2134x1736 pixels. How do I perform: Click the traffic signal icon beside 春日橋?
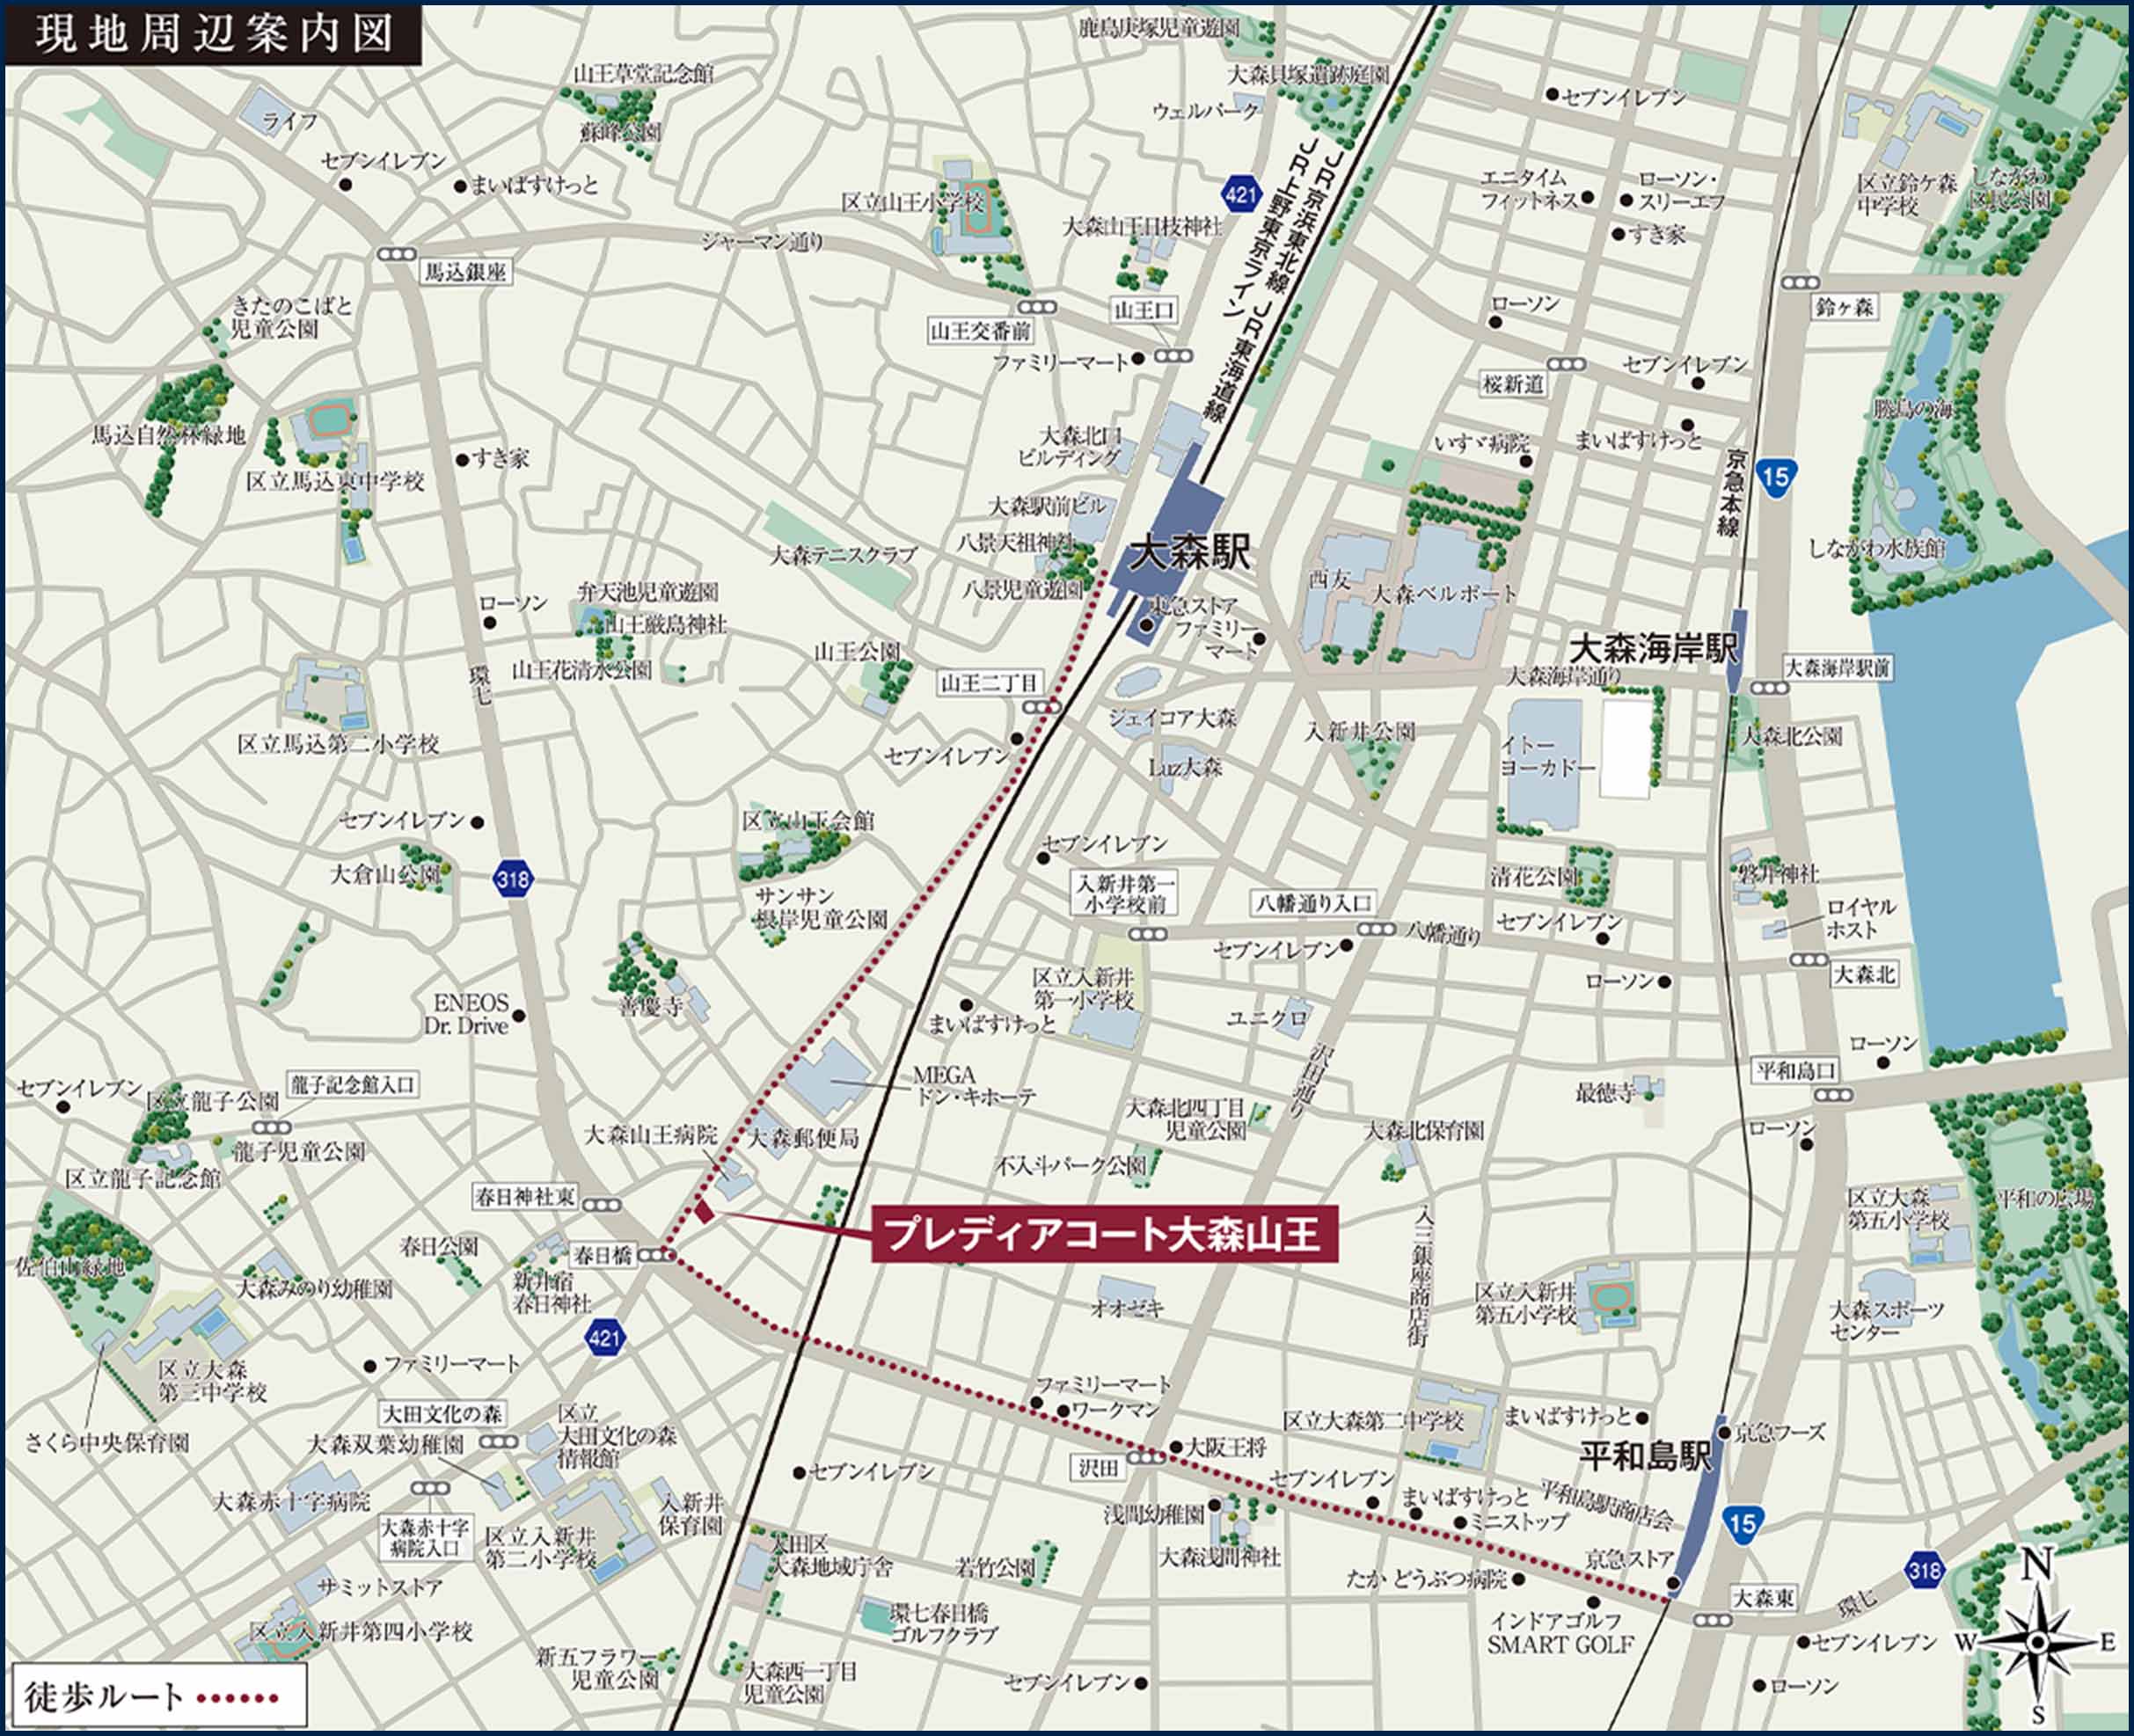pos(655,1255)
